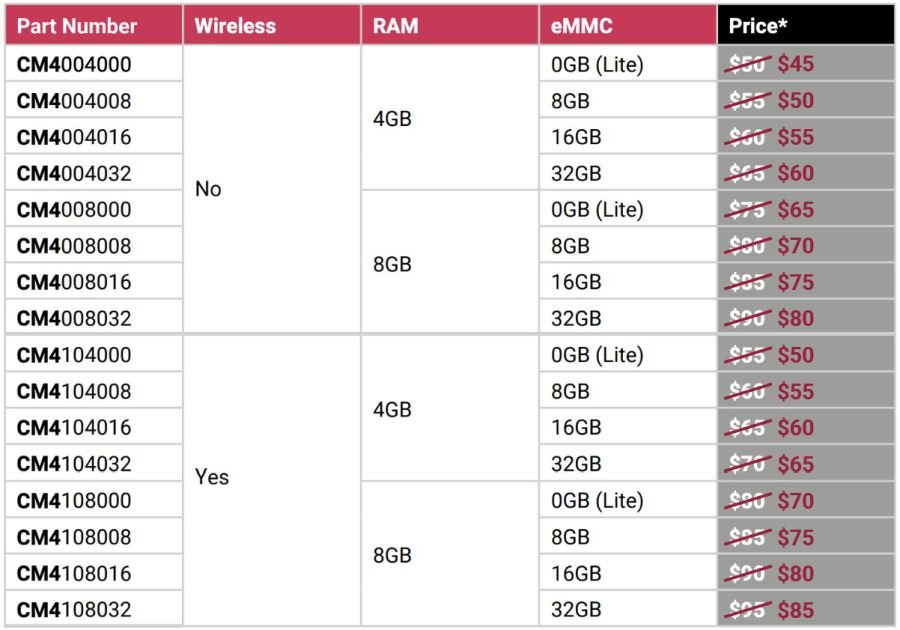Click the $45 price for CM4004000

pyautogui.click(x=796, y=64)
